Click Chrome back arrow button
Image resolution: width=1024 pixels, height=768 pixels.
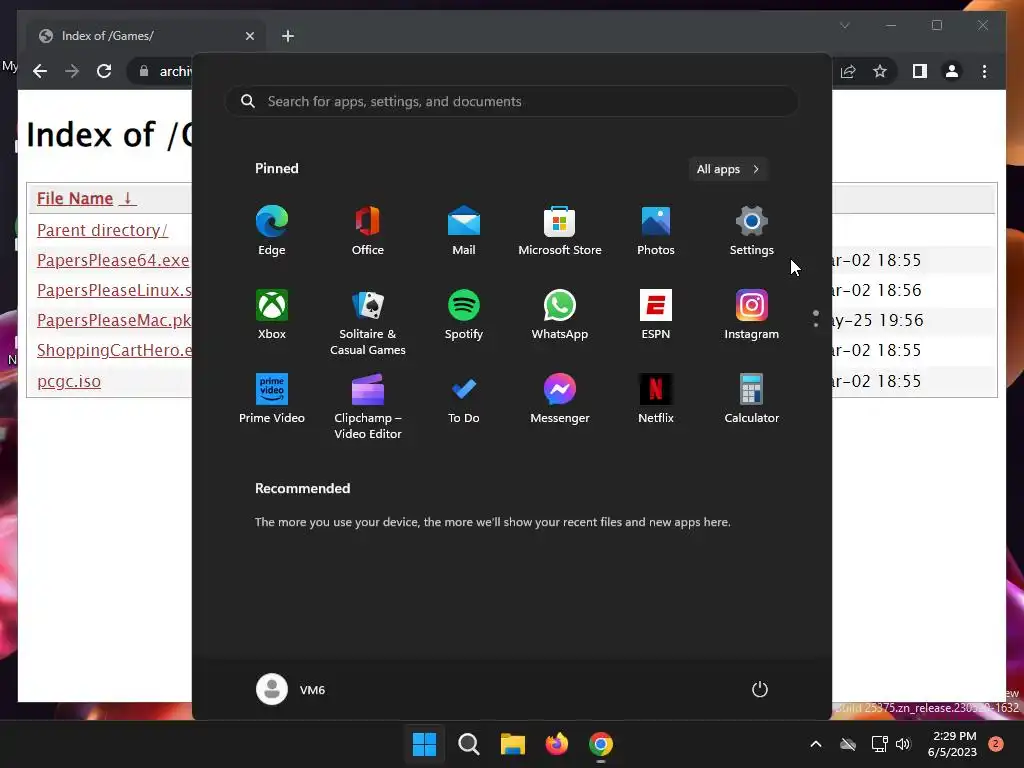coord(40,71)
